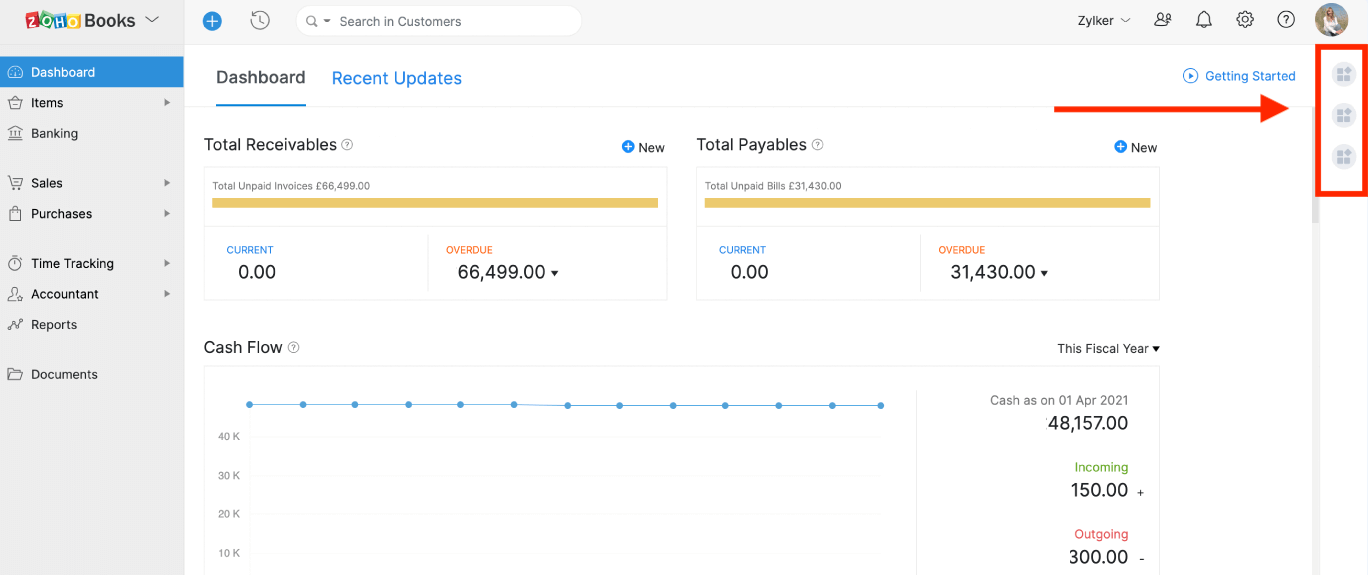Click the bottom widget icon in right sidebar
The width and height of the screenshot is (1368, 575).
[x=1343, y=156]
